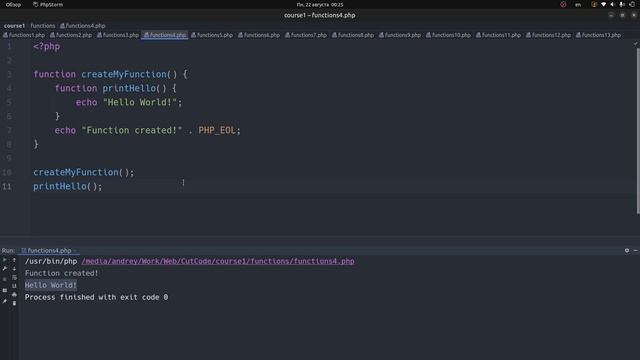The width and height of the screenshot is (640, 360).
Task: Click Up the Stack Trace arrow
Action: pos(14,260)
